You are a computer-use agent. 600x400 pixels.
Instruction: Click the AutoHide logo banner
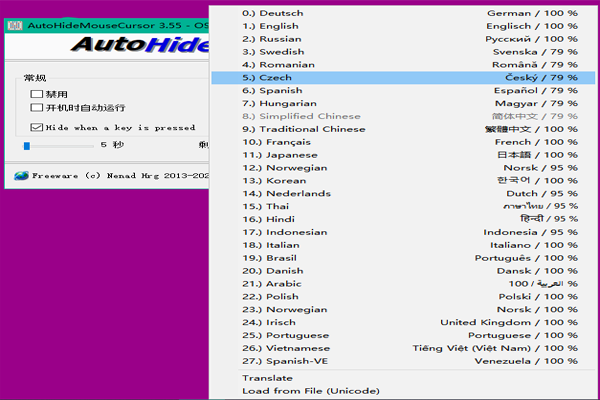[x=140, y=45]
